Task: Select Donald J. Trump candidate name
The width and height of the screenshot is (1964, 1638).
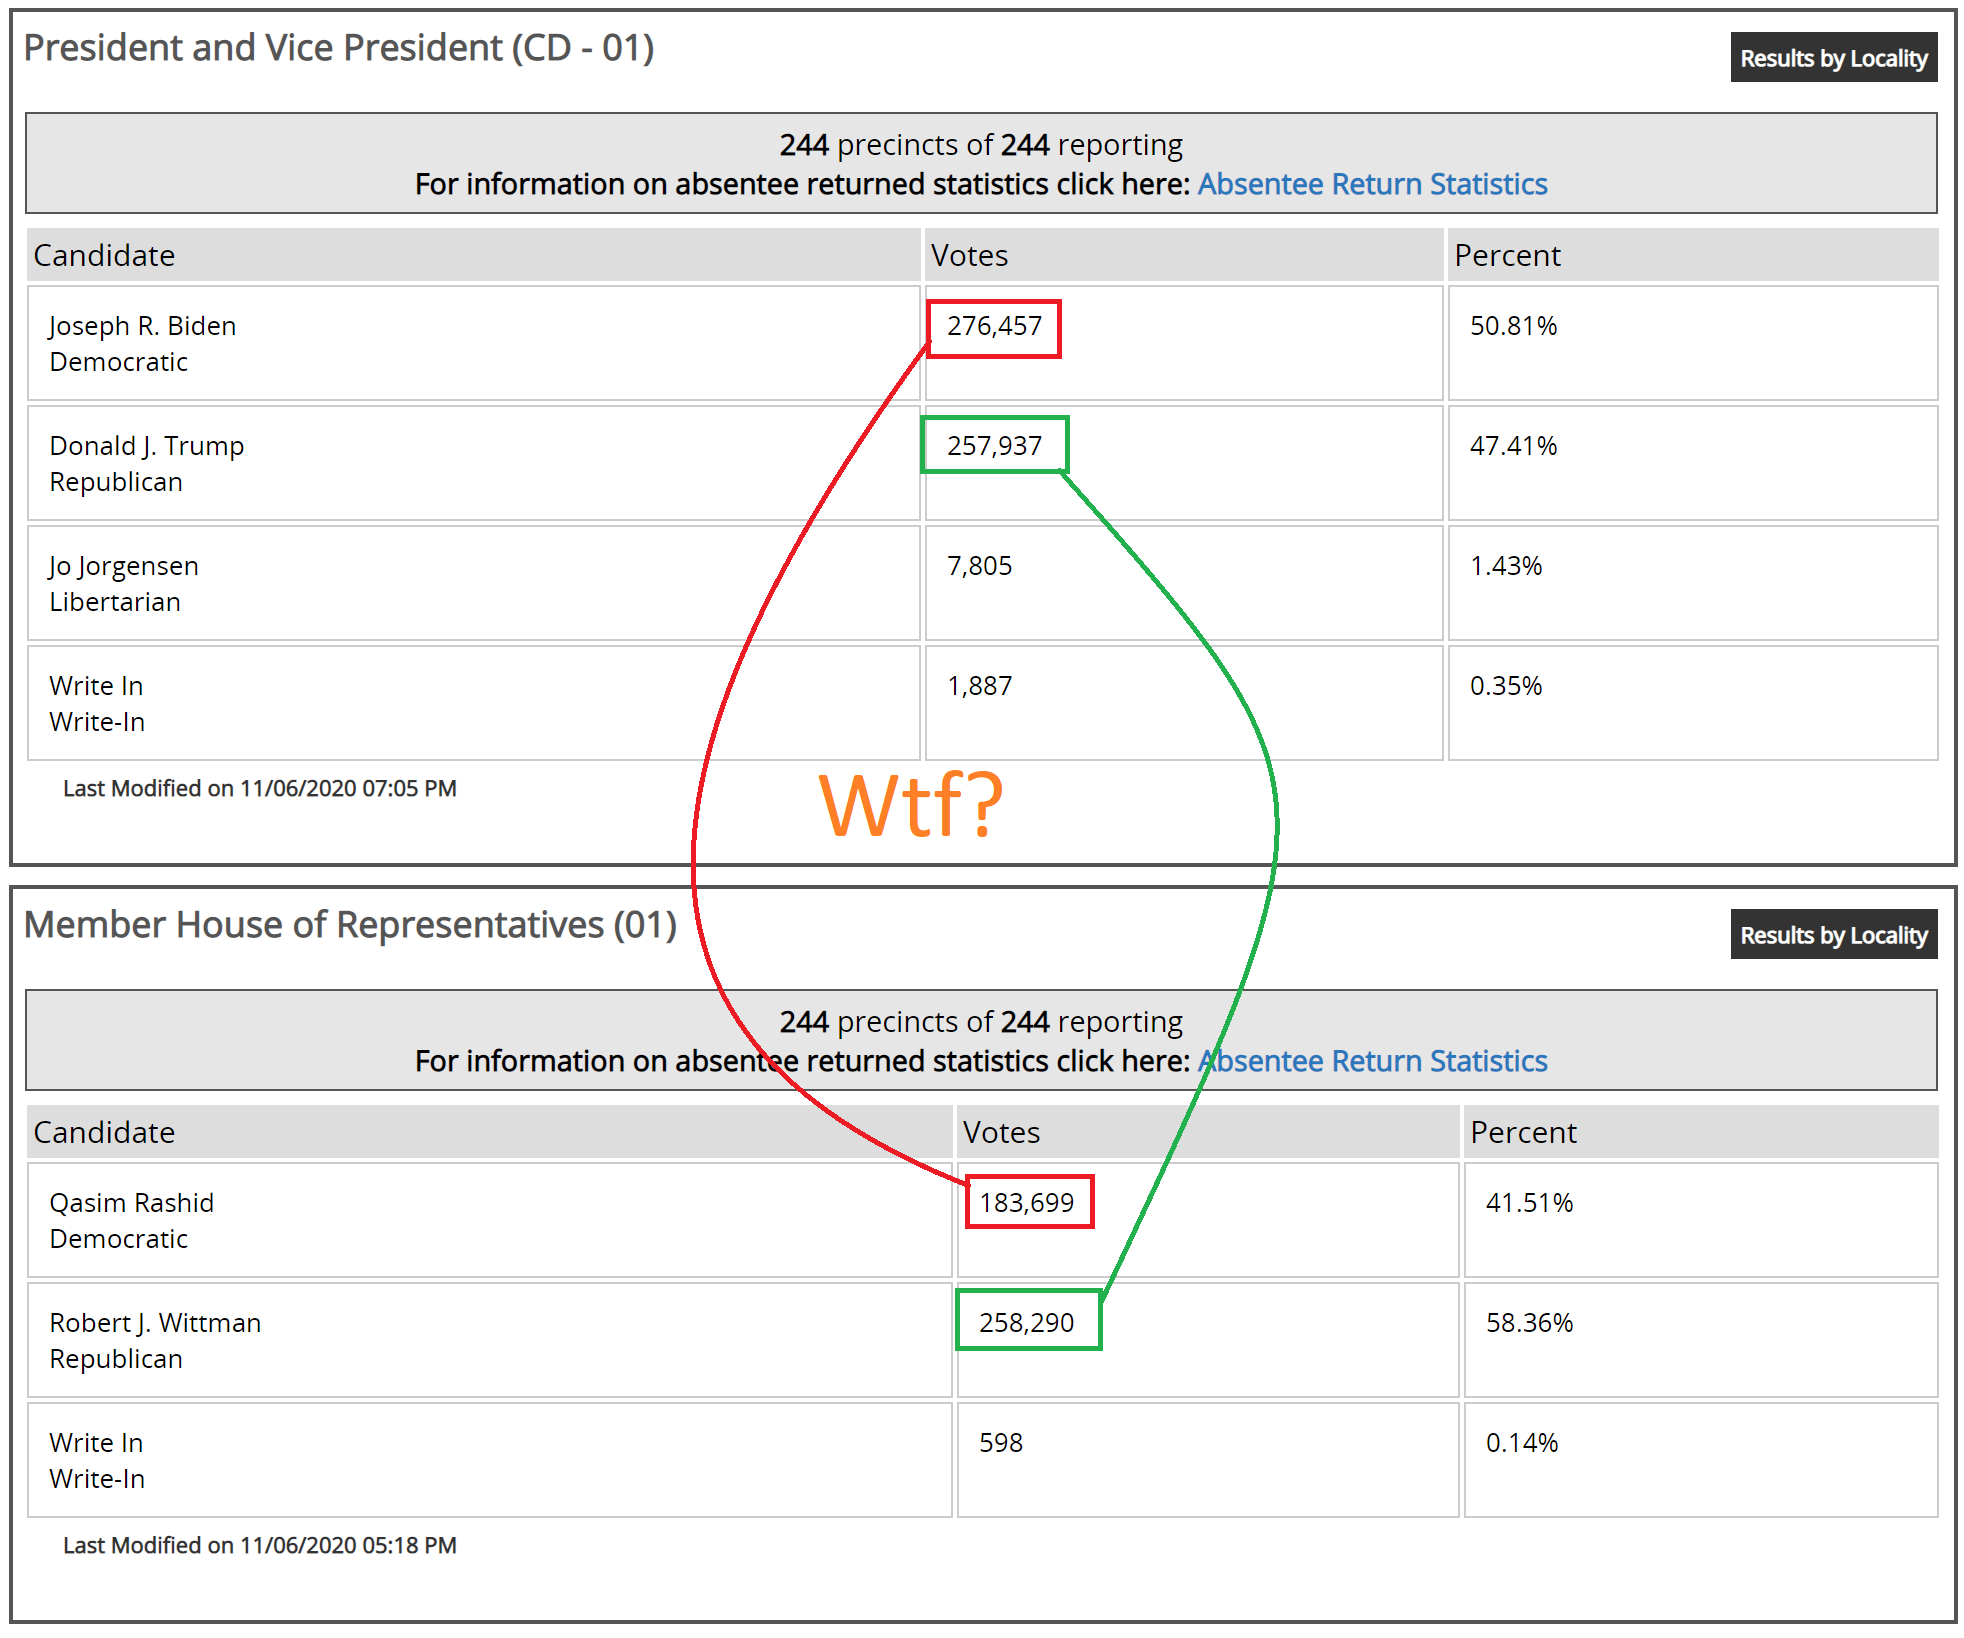Action: coord(147,446)
